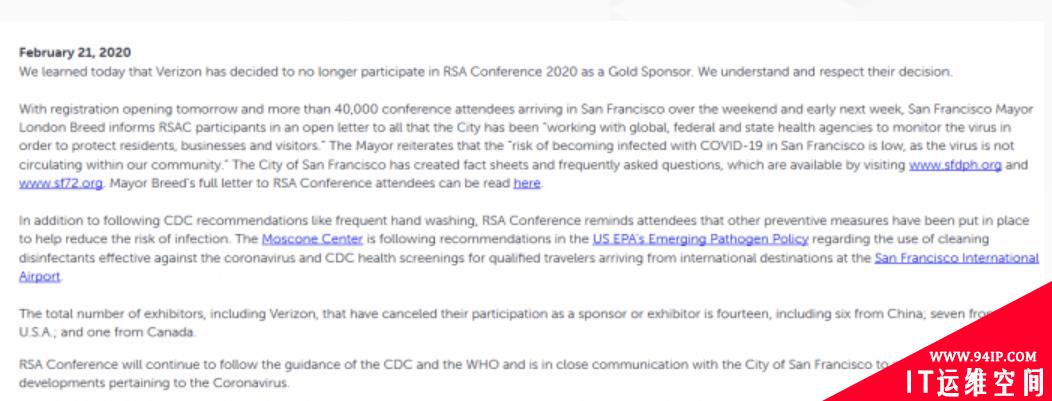The height and width of the screenshot is (401, 1052).
Task: Open US EPA's Emerging Pathogen Policy link
Action: point(700,239)
